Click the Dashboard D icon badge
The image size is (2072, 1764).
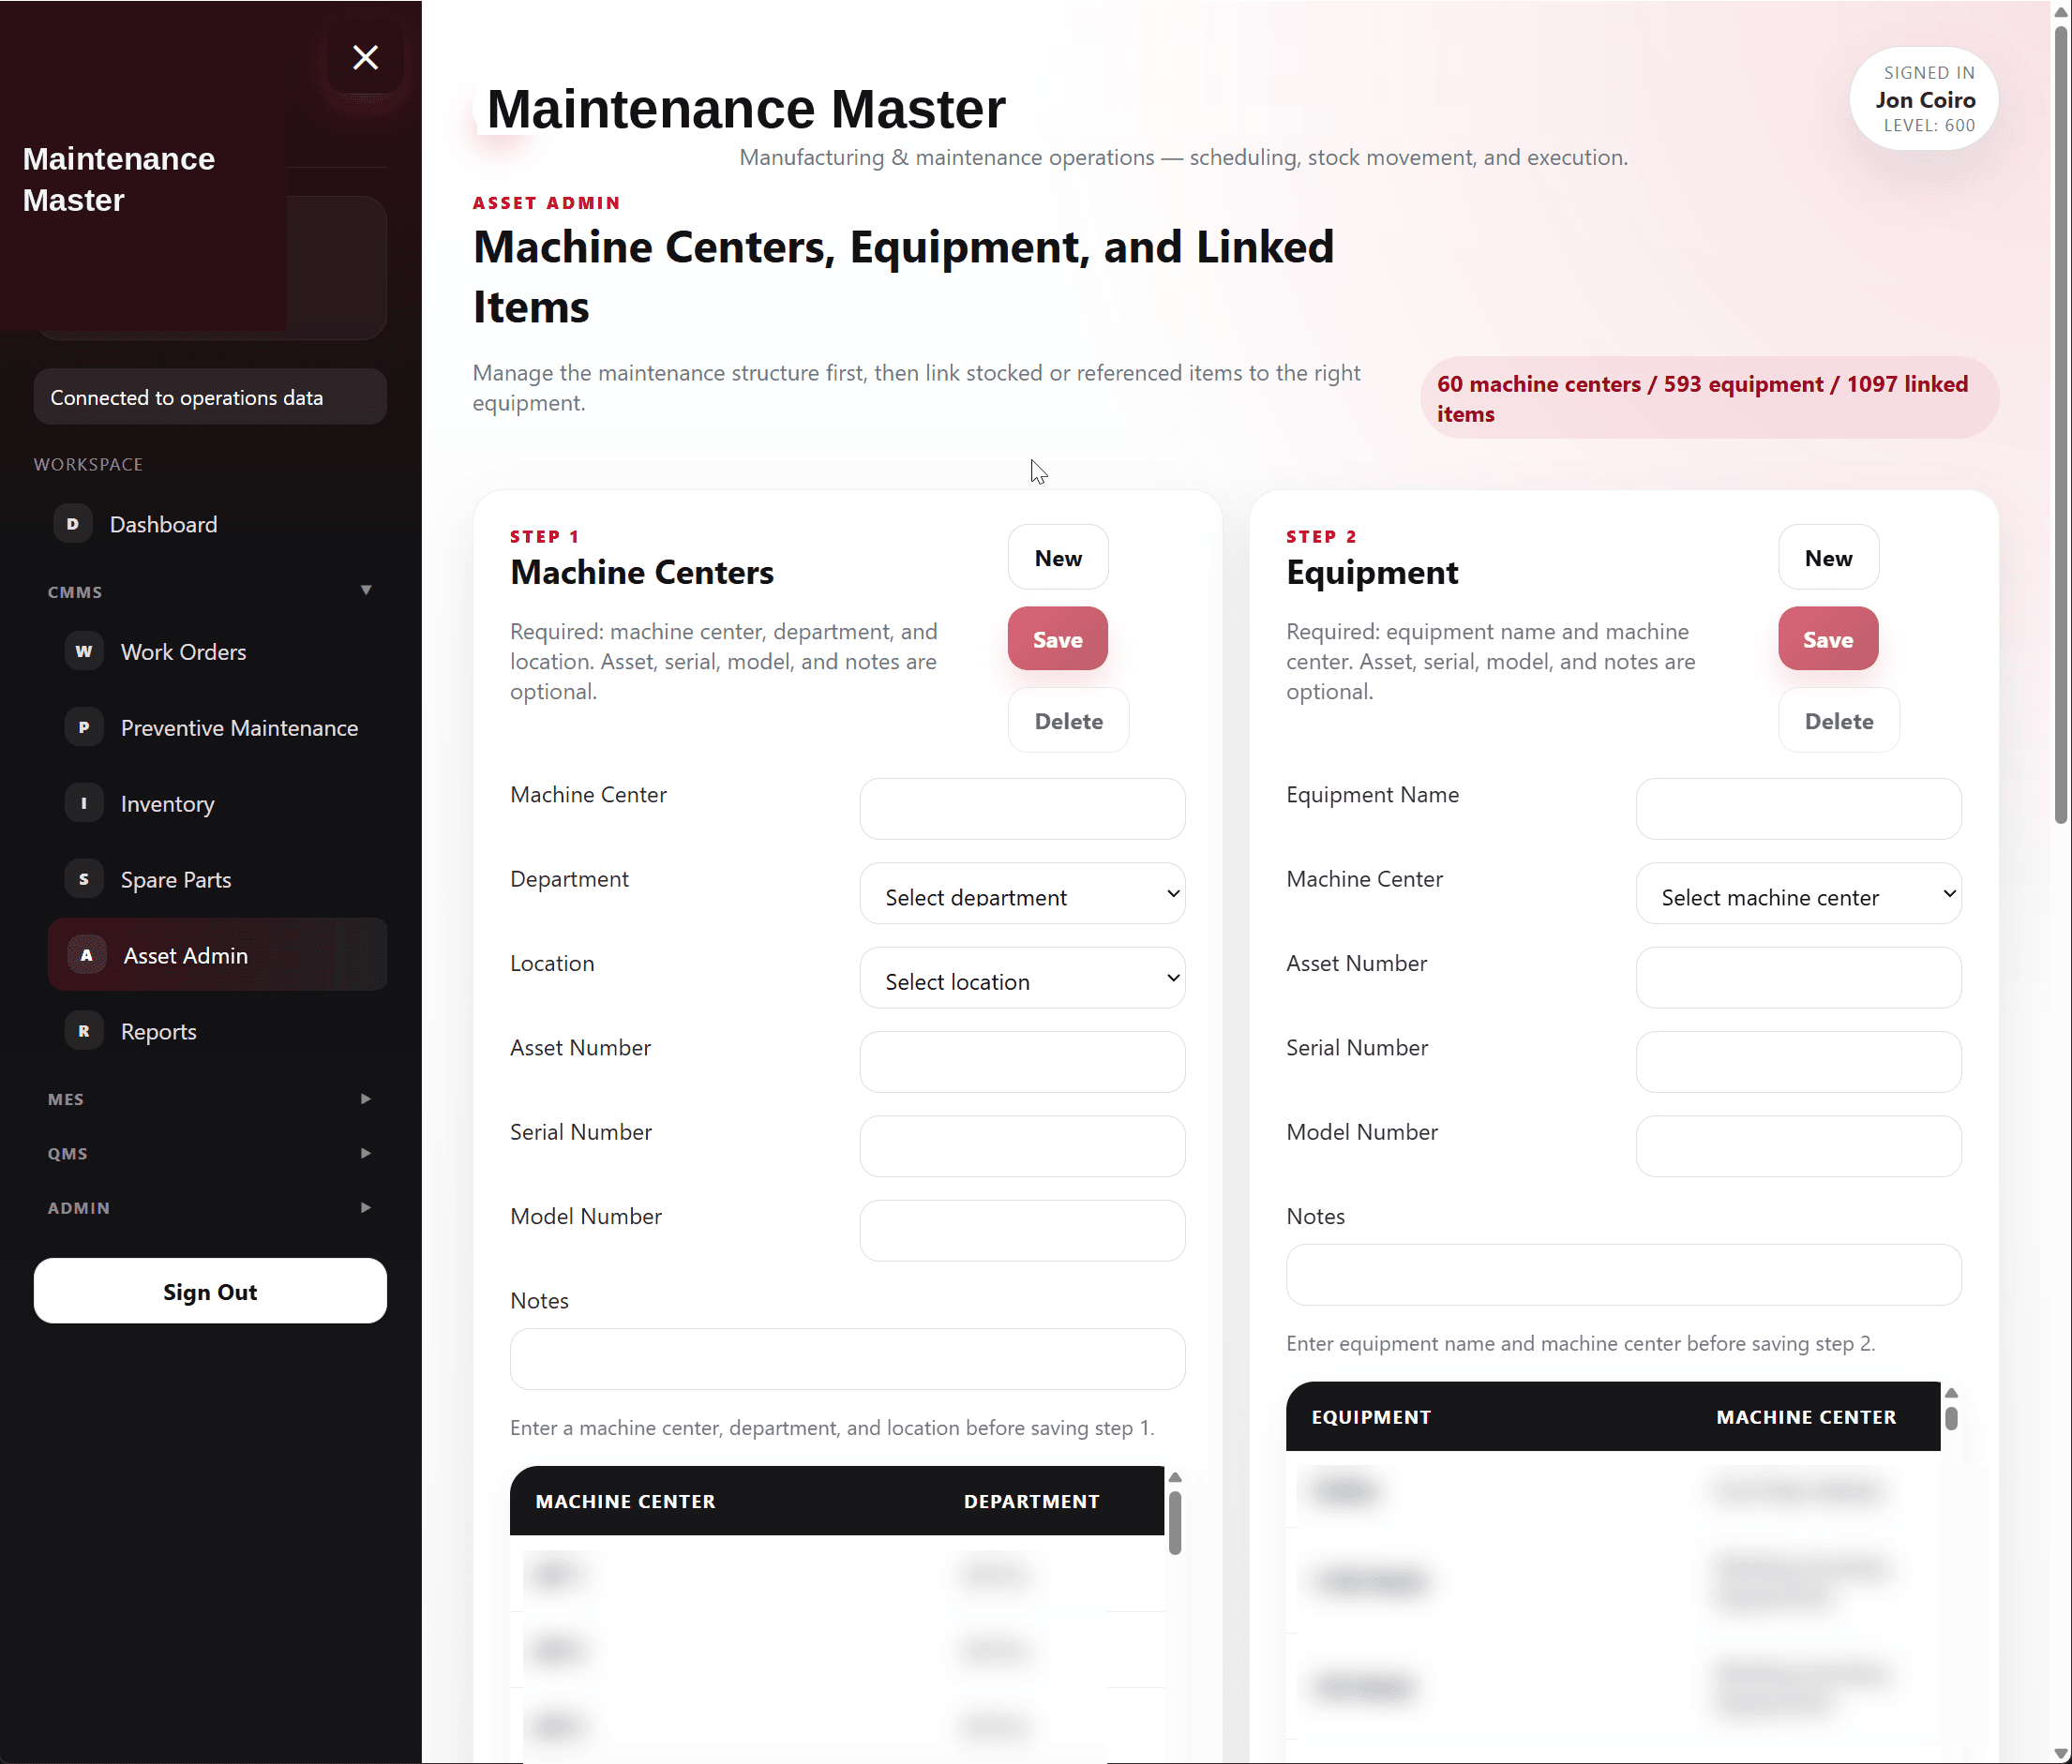click(x=72, y=524)
